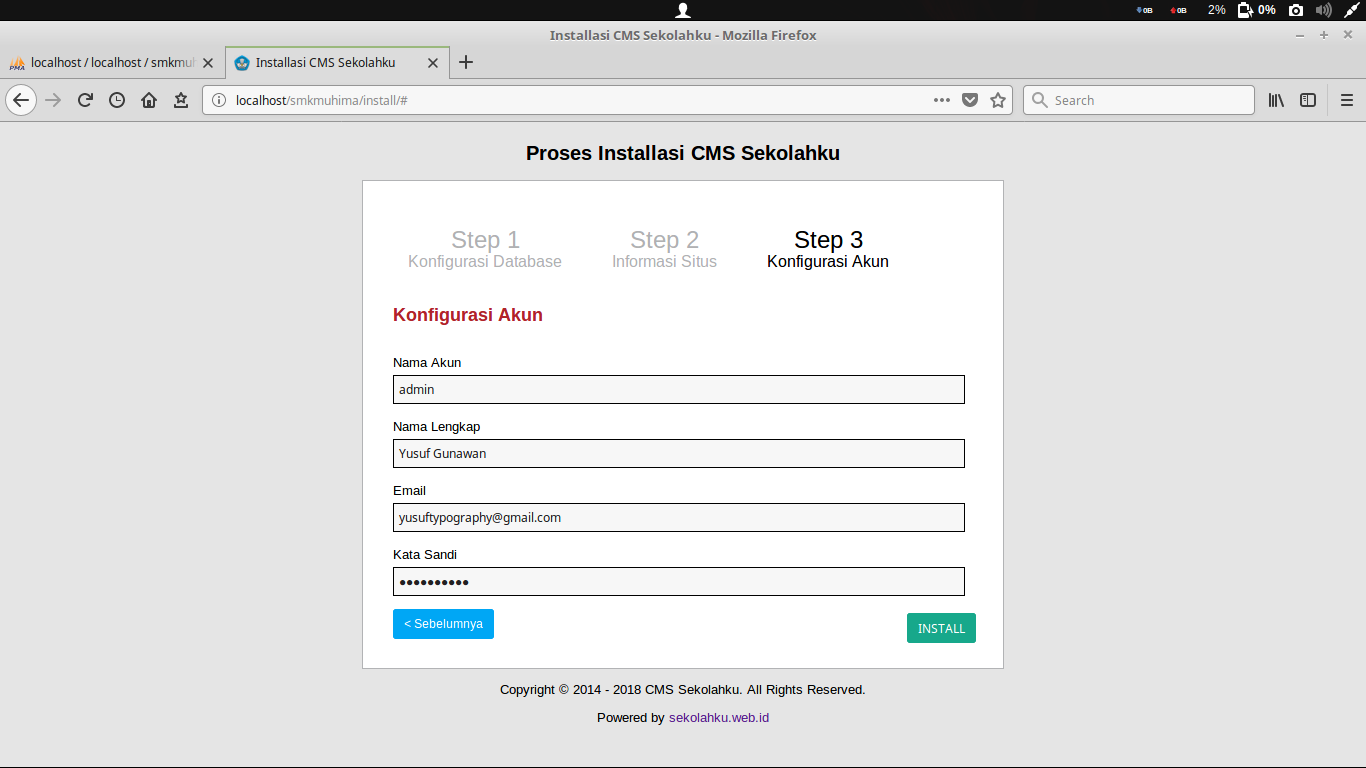Toggle the sidebar panel icon
This screenshot has width=1366, height=768.
[x=1308, y=100]
